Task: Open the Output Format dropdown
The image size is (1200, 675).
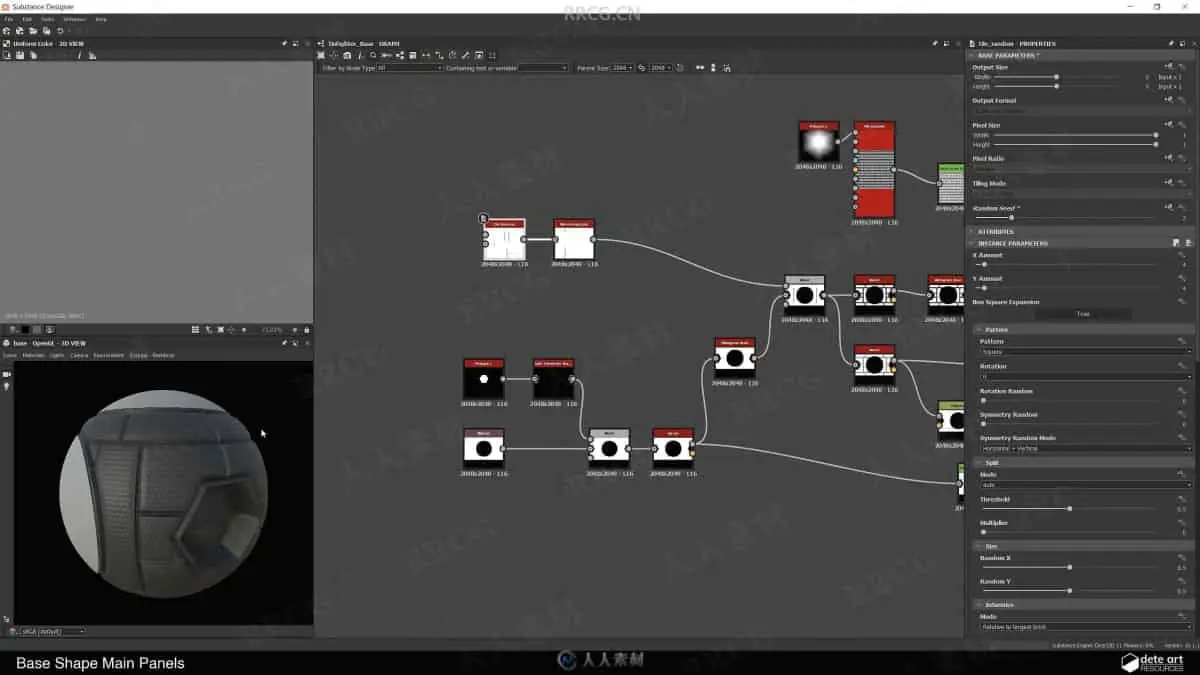Action: coord(1083,110)
